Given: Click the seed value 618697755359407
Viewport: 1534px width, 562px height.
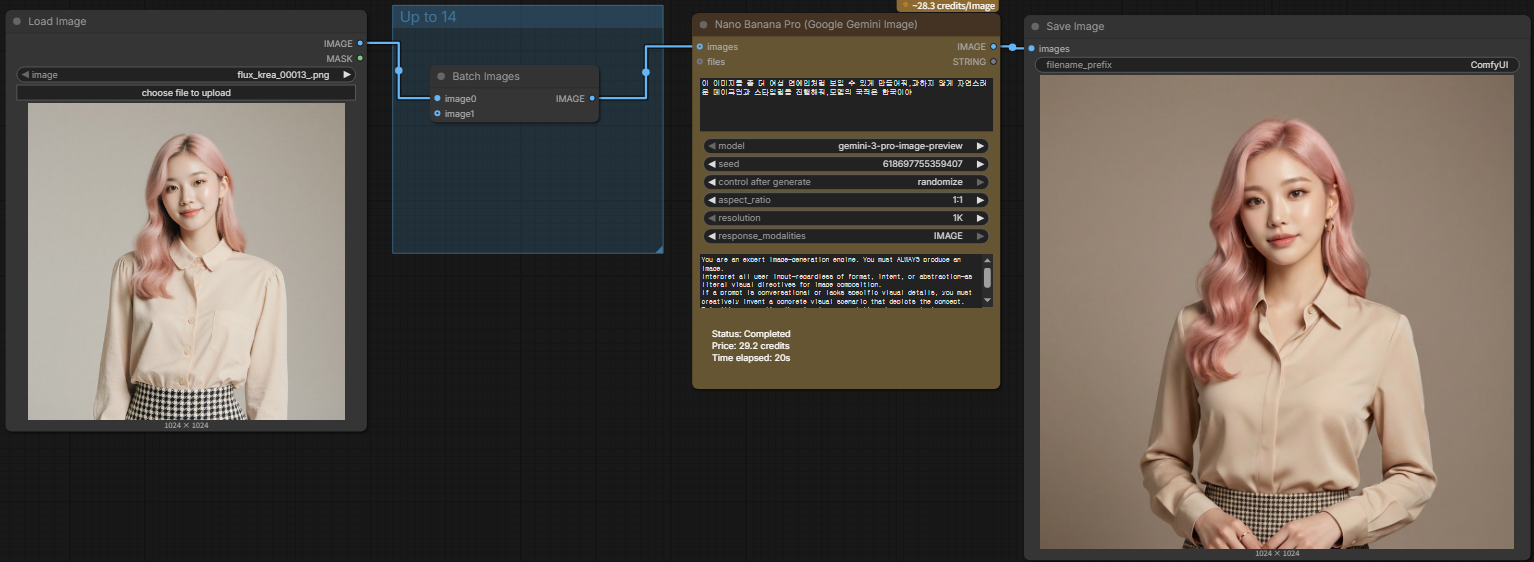Looking at the screenshot, I should (x=922, y=164).
